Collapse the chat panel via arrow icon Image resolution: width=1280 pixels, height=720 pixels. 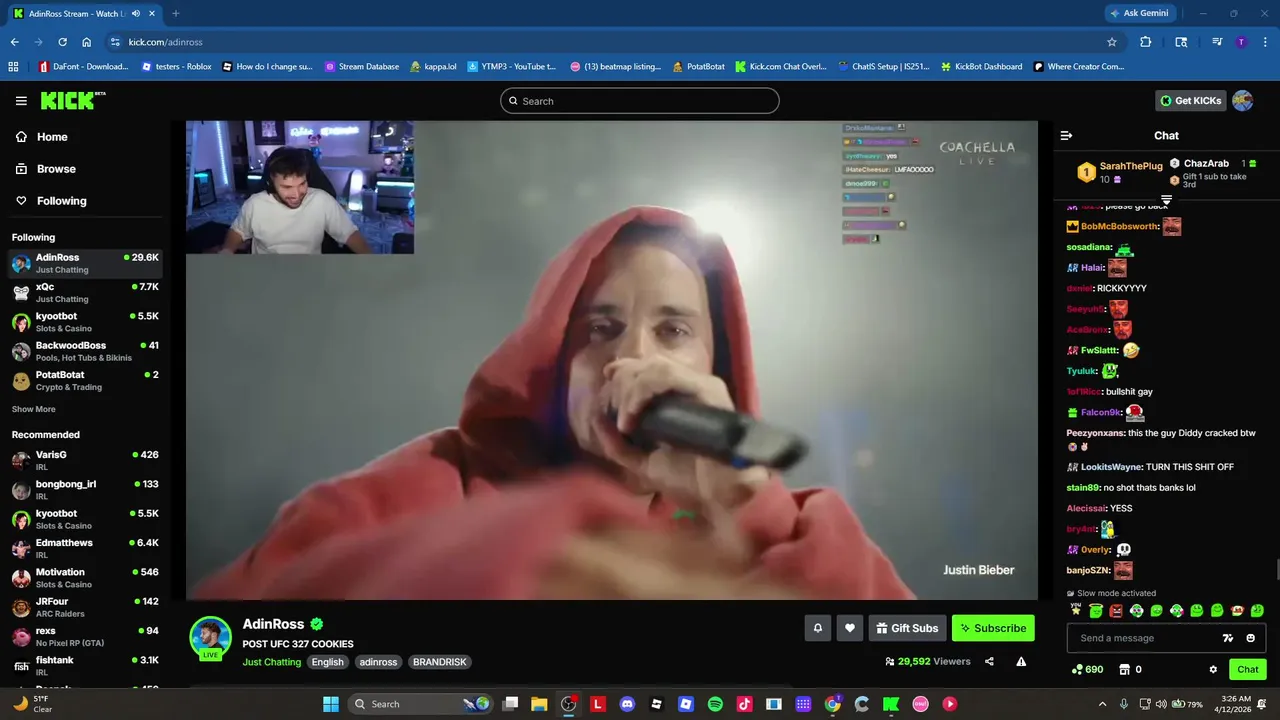pos(1066,135)
